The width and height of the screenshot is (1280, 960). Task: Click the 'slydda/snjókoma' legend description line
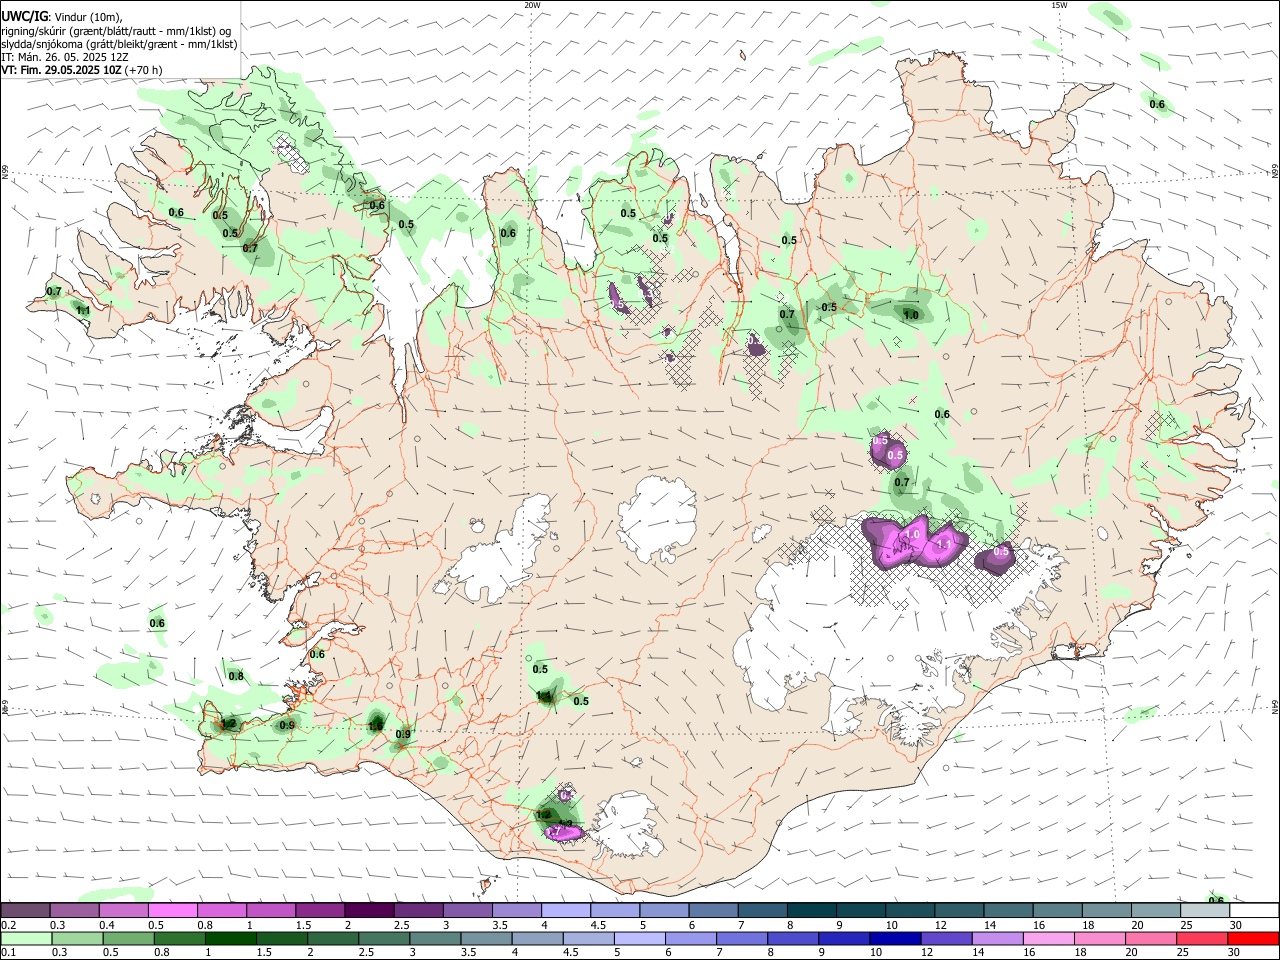[119, 44]
